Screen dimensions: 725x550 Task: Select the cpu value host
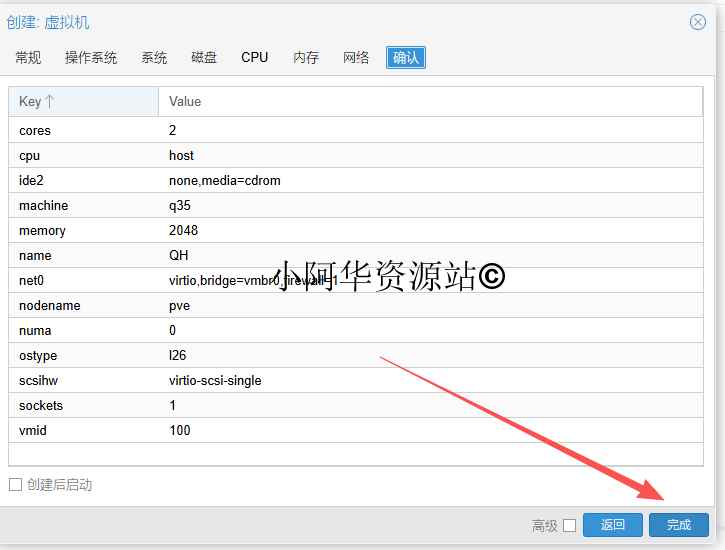click(x=181, y=155)
